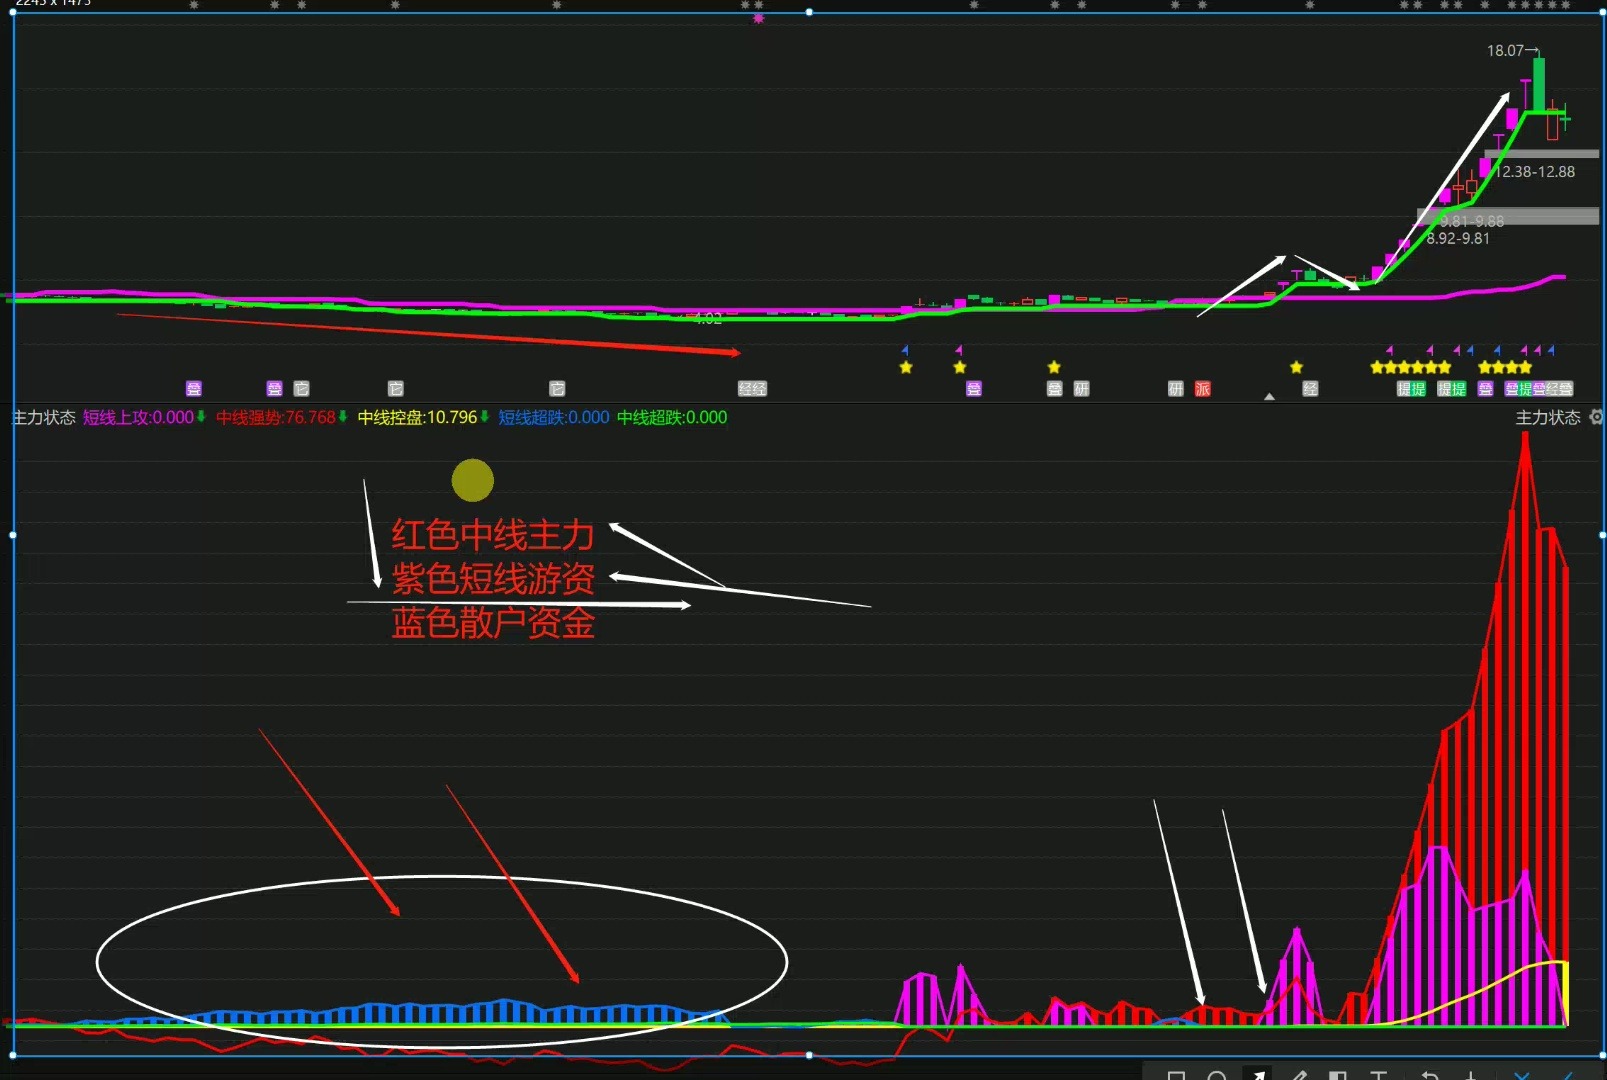The height and width of the screenshot is (1080, 1607).
Task: Click the single 经 marker under the lone star
Action: 1310,388
